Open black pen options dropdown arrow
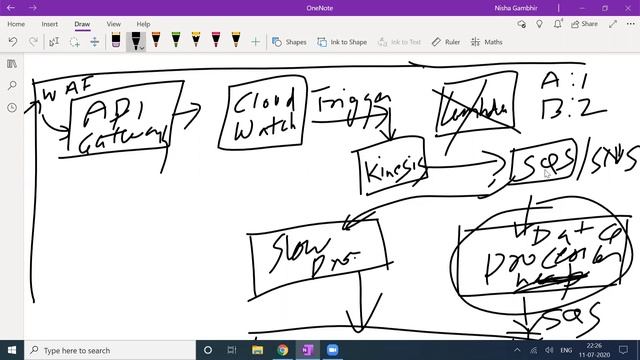Screen dimensions: 640x360 pos(142,48)
